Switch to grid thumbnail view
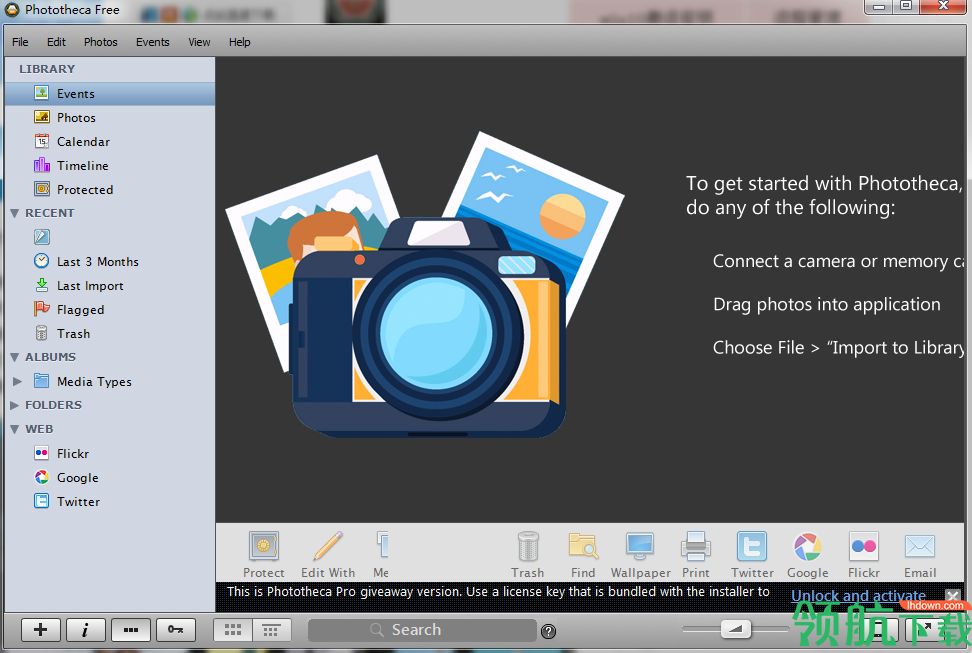Screen dimensions: 972x653 pyautogui.click(x=233, y=630)
